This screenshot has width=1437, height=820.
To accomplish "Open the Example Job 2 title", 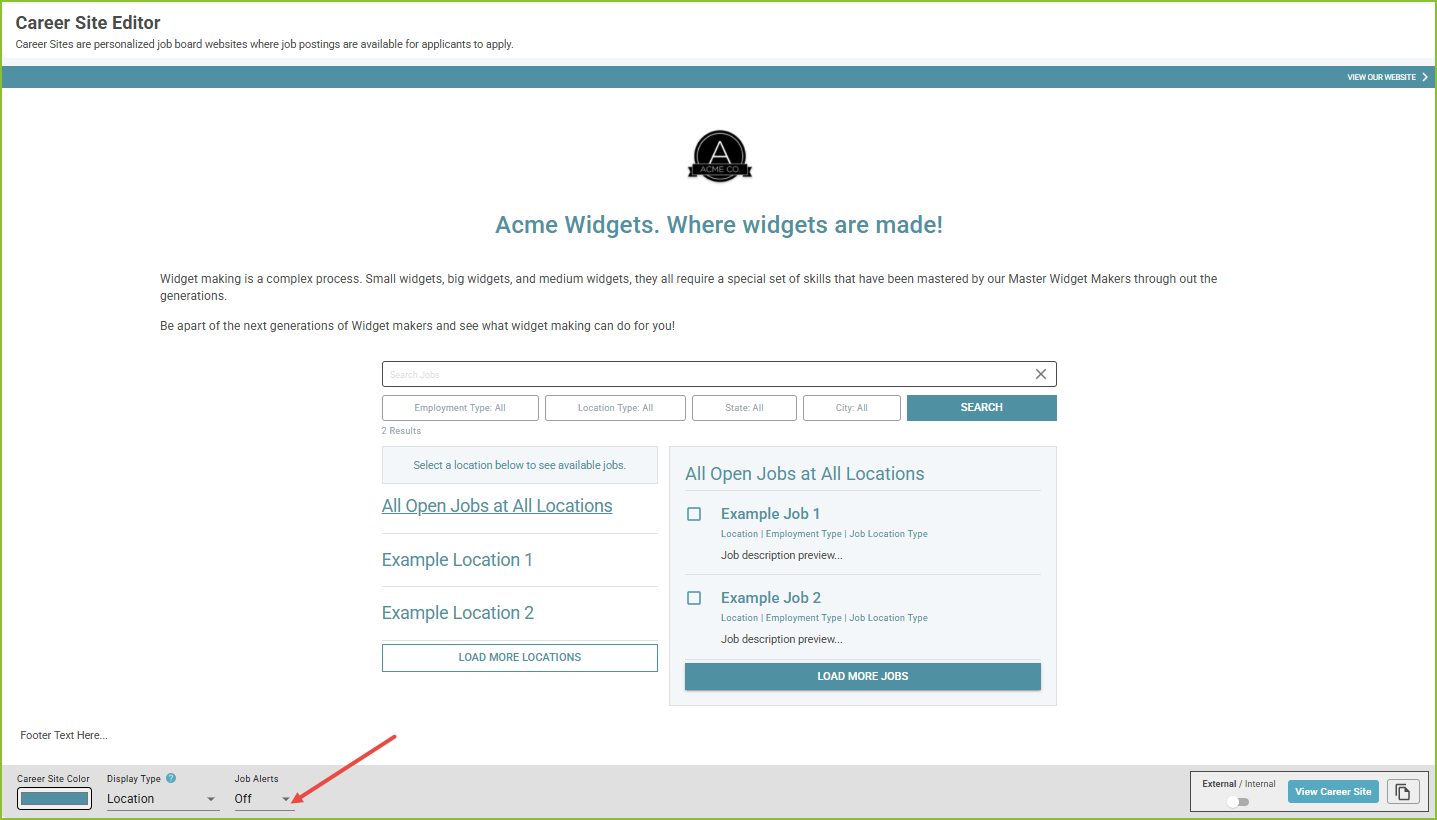I will [x=771, y=598].
